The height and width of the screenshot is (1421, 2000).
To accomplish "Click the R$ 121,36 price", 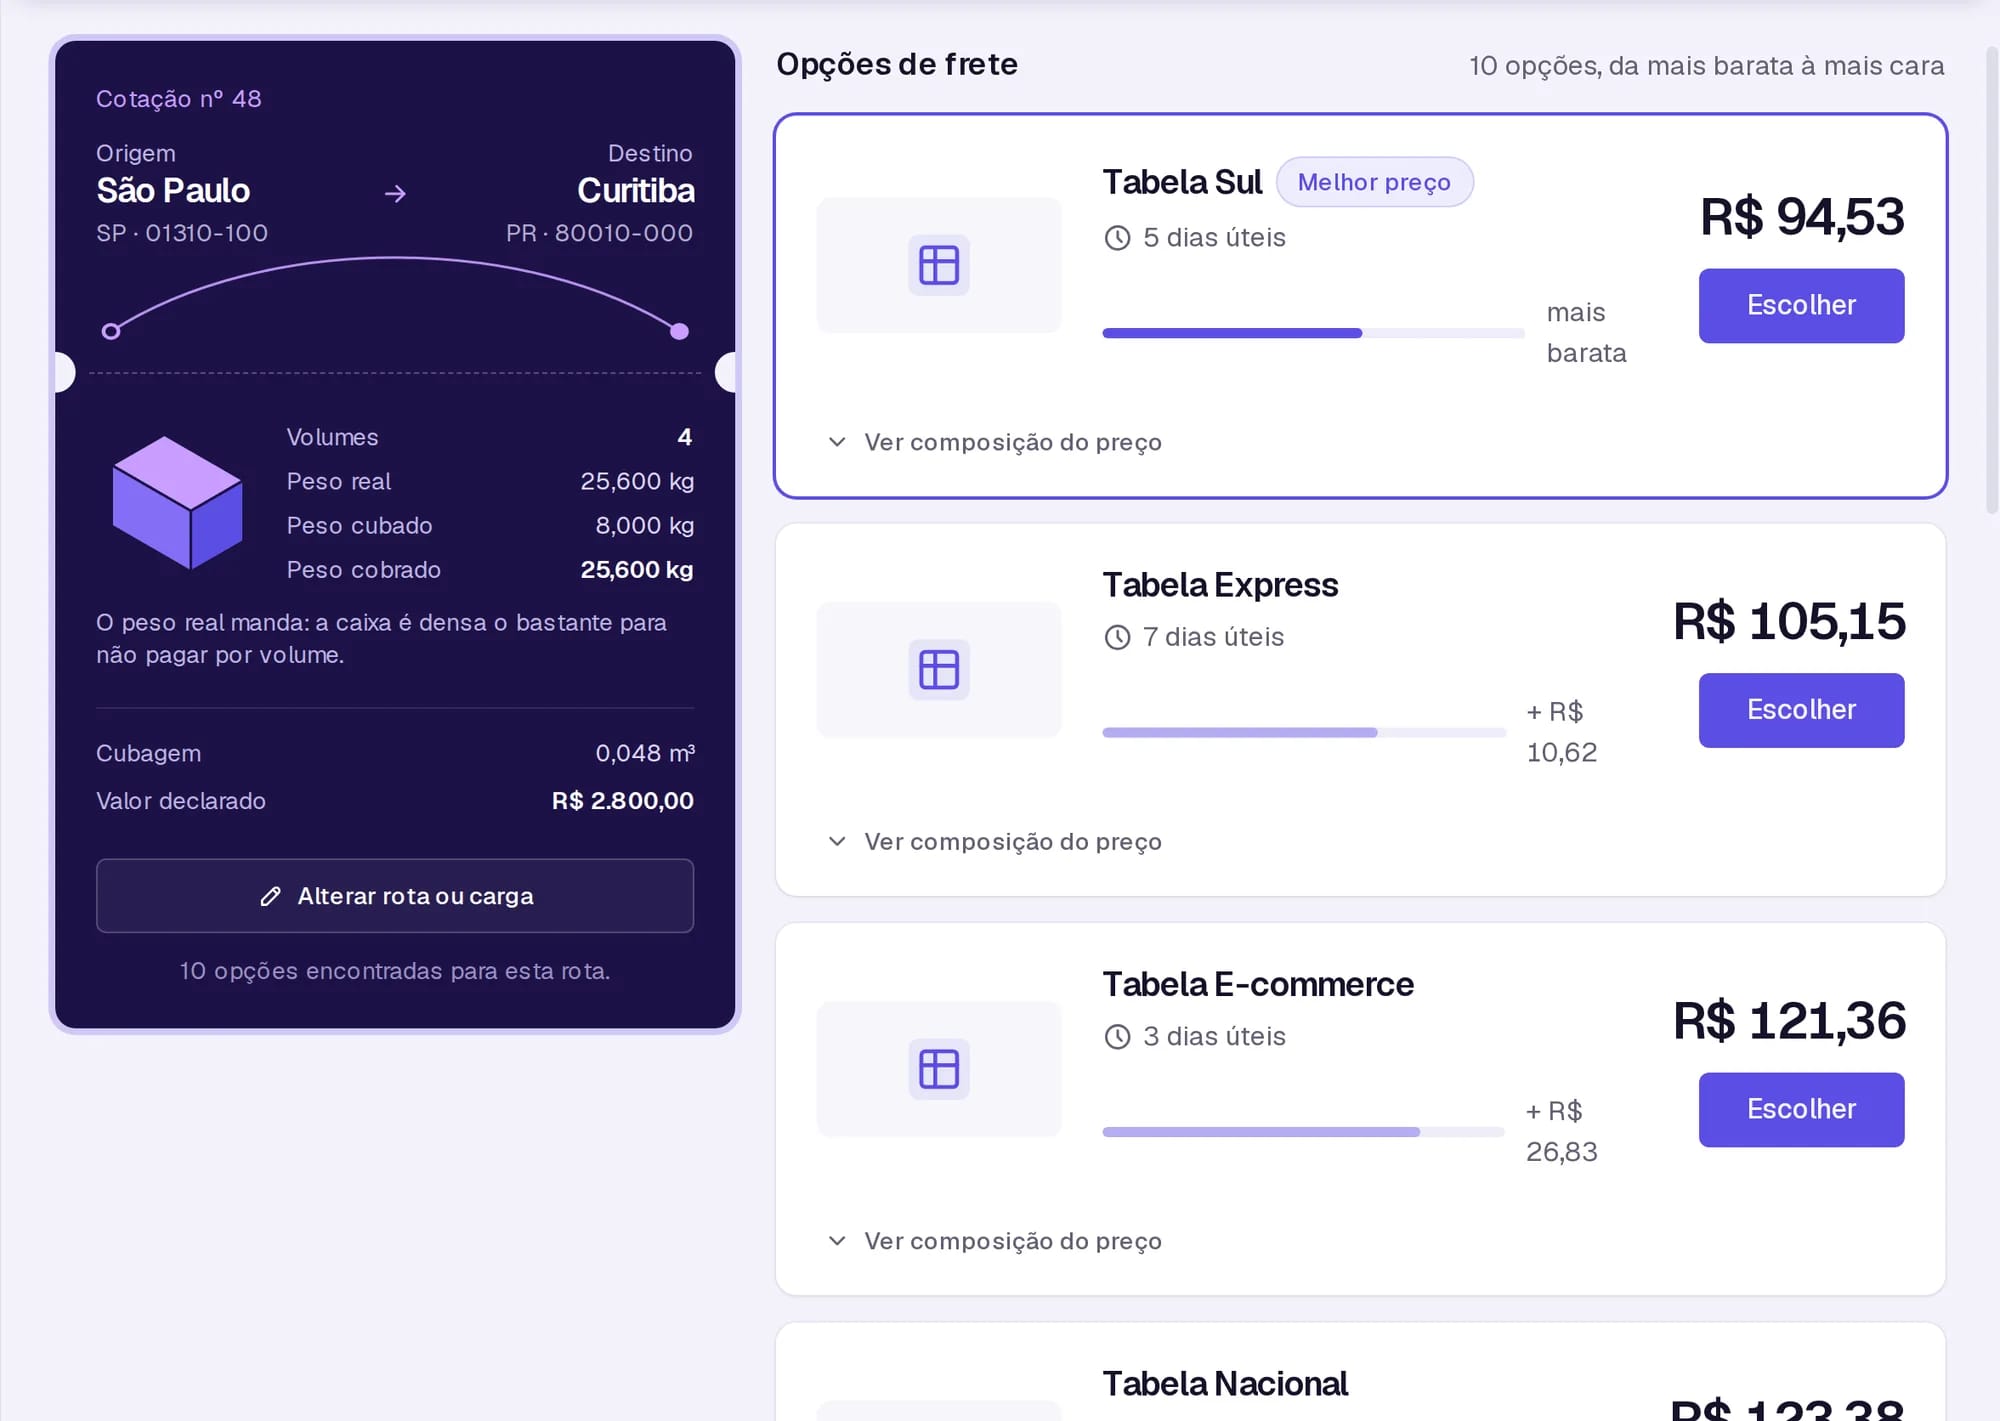I will click(1789, 1021).
